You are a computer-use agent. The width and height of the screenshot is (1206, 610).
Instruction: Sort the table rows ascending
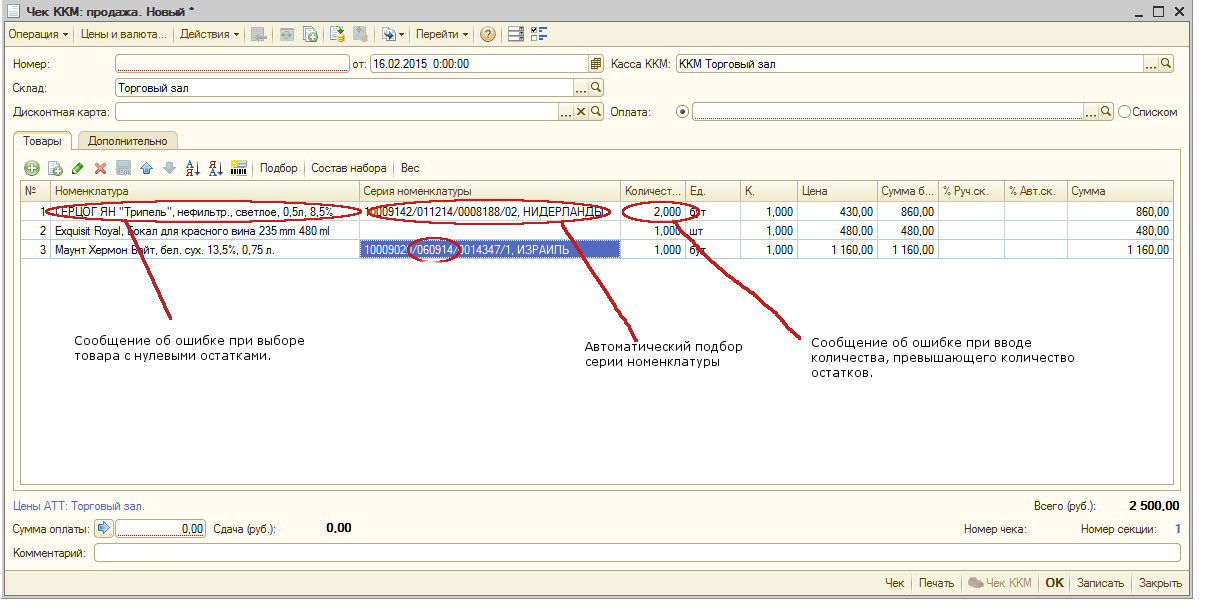(x=194, y=168)
